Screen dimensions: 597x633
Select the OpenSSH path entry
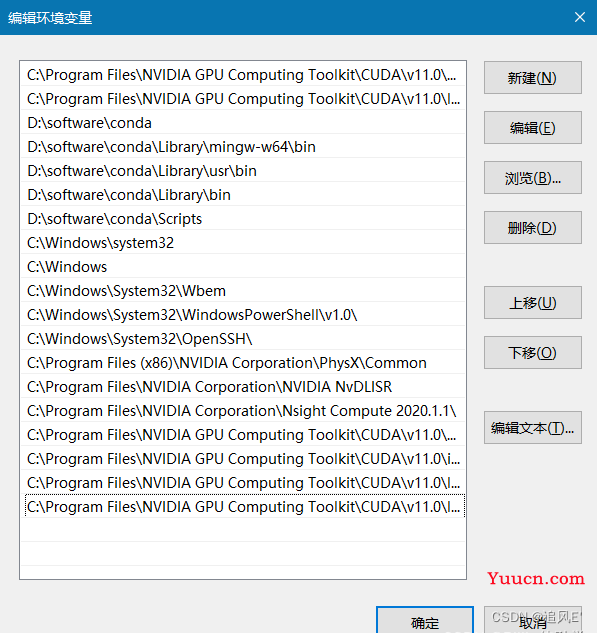pyautogui.click(x=243, y=339)
